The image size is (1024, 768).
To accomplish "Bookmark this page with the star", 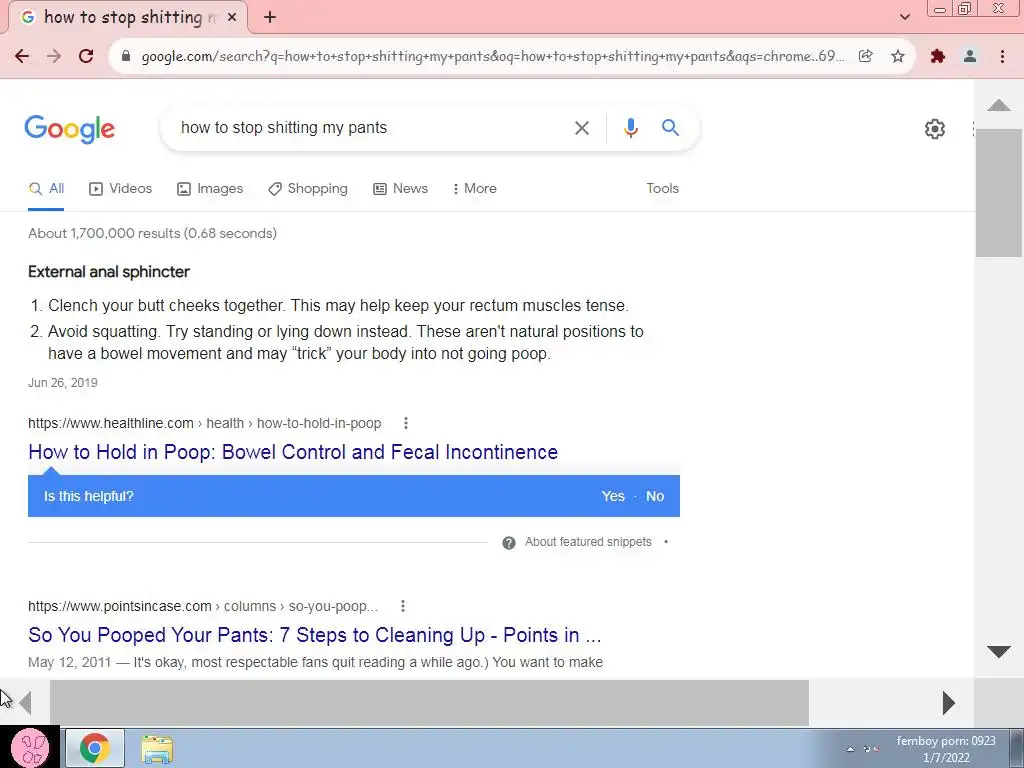I will 898,56.
